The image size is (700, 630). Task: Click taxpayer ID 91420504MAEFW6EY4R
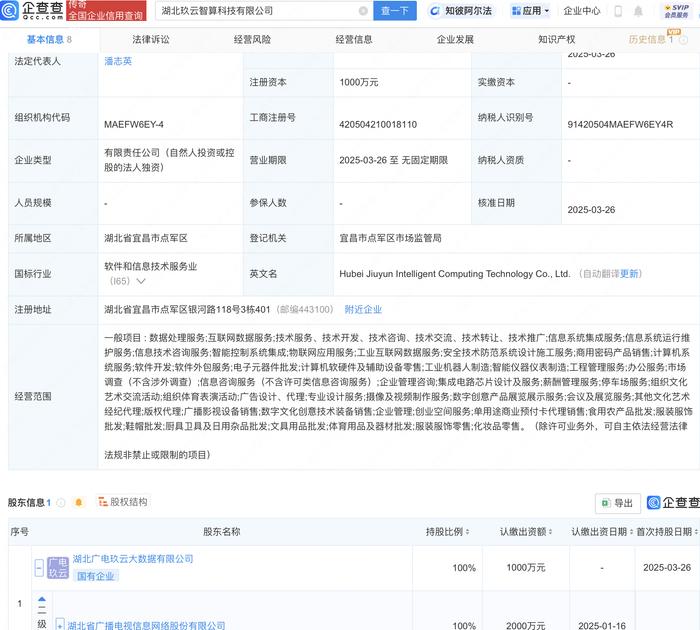coord(620,125)
